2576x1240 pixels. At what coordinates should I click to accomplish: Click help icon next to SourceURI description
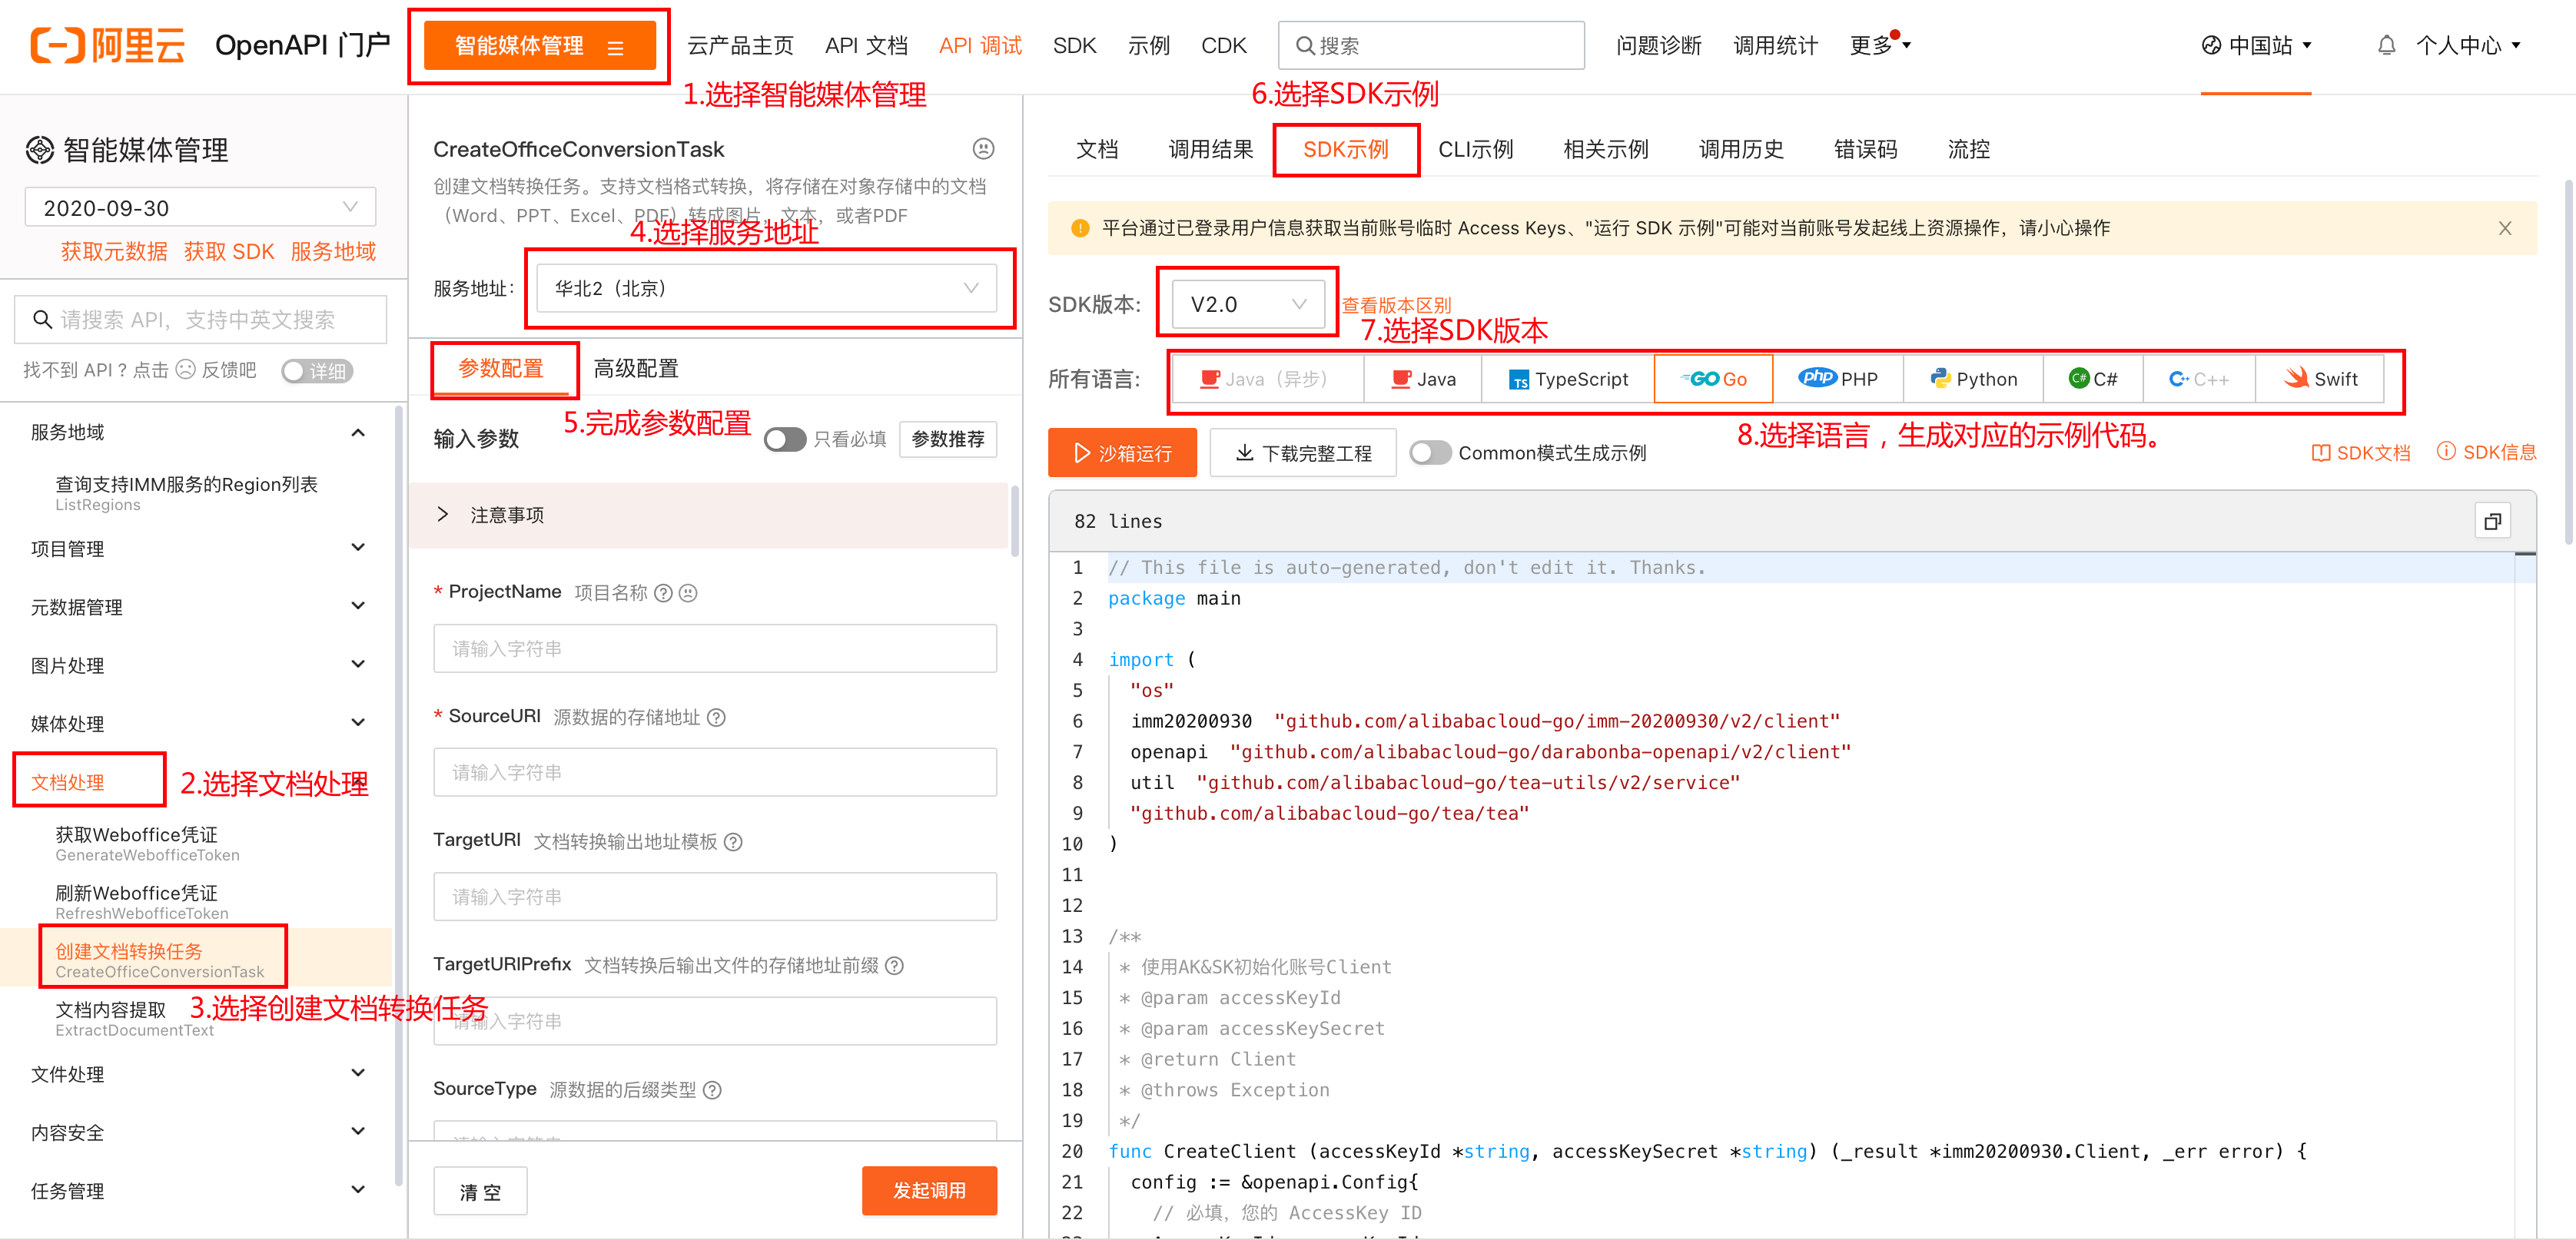716,717
